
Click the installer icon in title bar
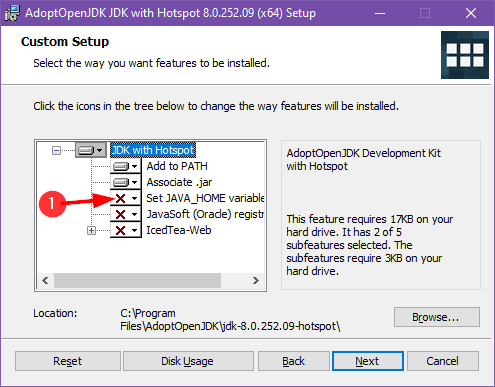12,13
